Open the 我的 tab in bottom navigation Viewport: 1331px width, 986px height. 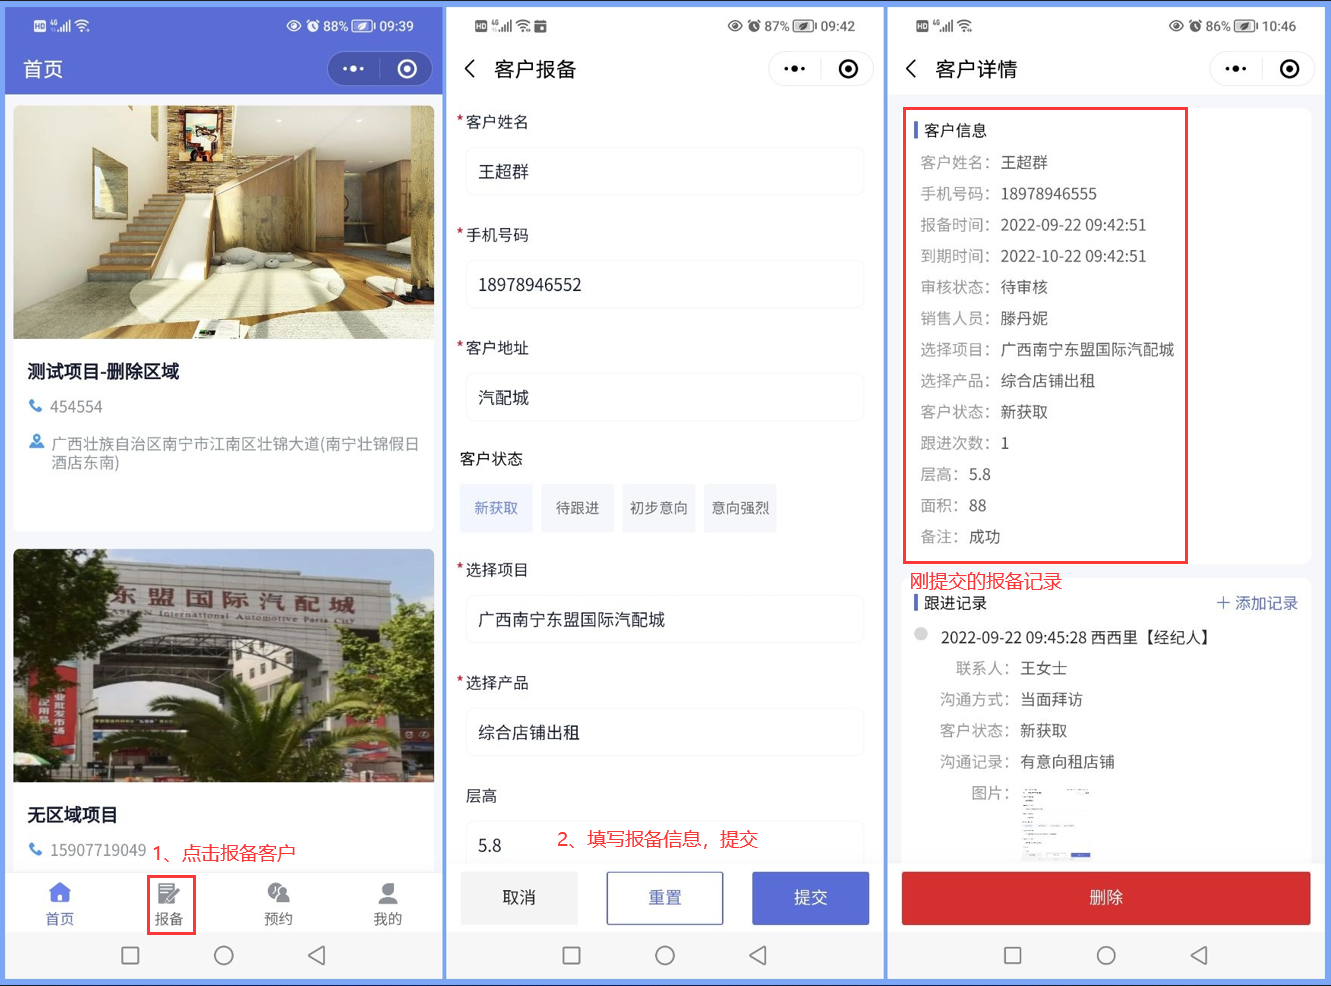tap(388, 904)
